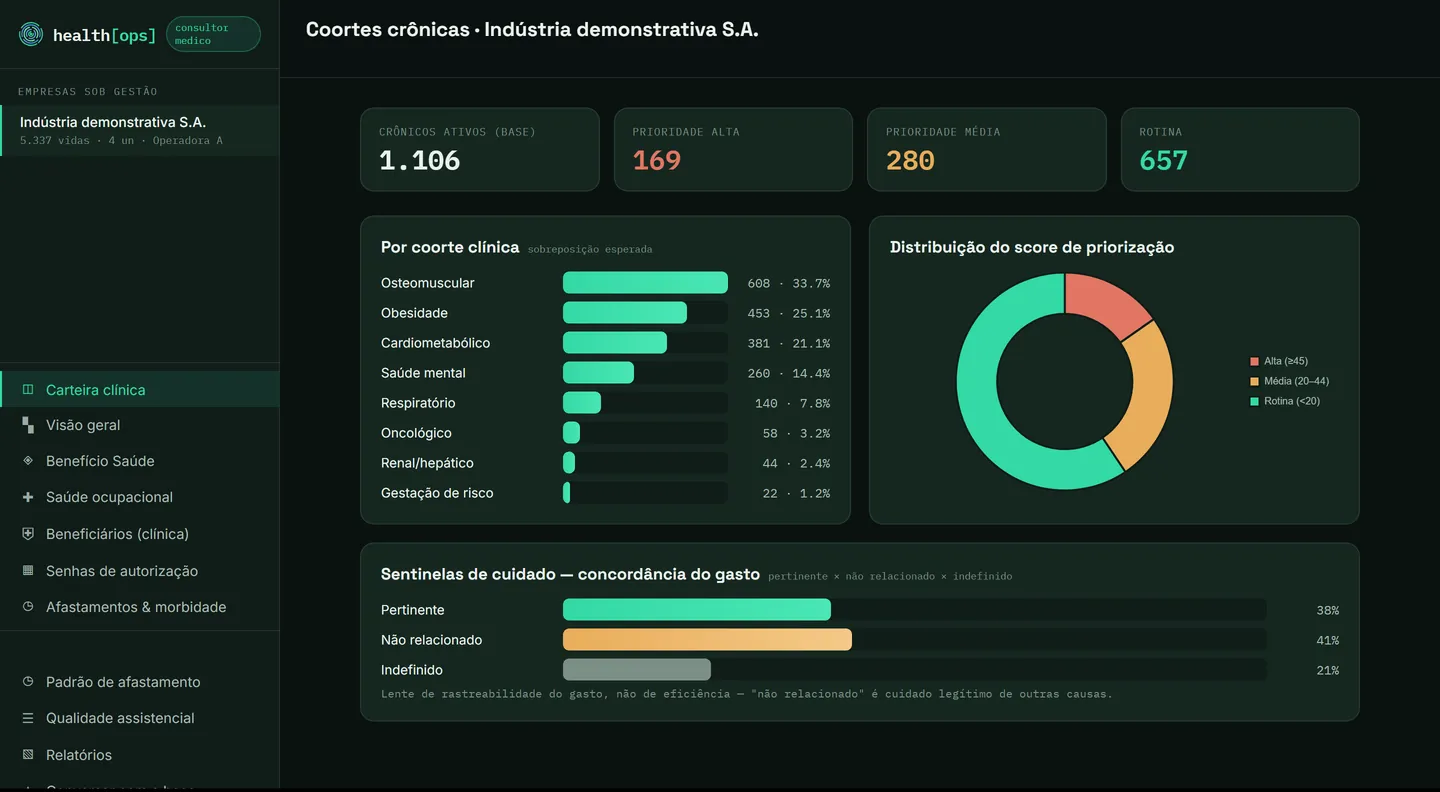Click the 41% value for Não relacionado
Viewport: 1440px width, 792px height.
point(1327,640)
